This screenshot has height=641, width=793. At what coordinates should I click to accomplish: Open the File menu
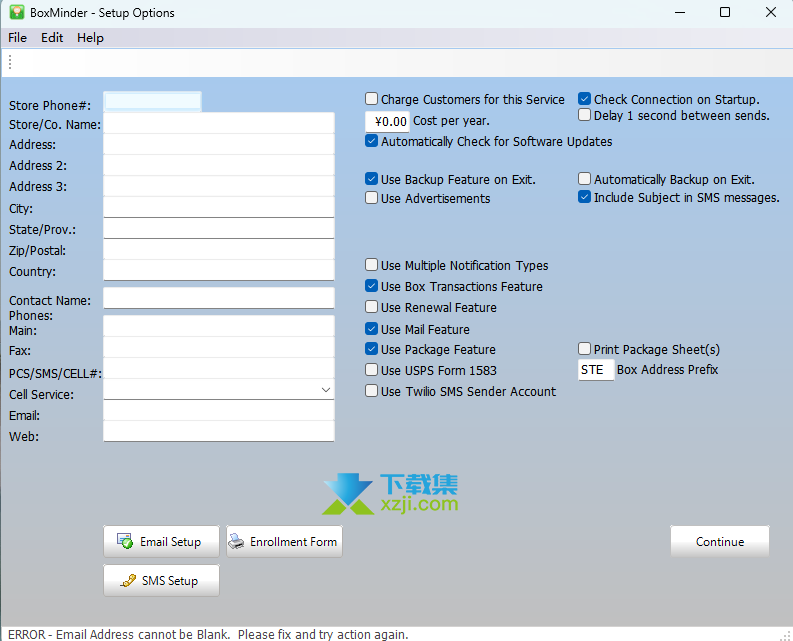coord(17,38)
